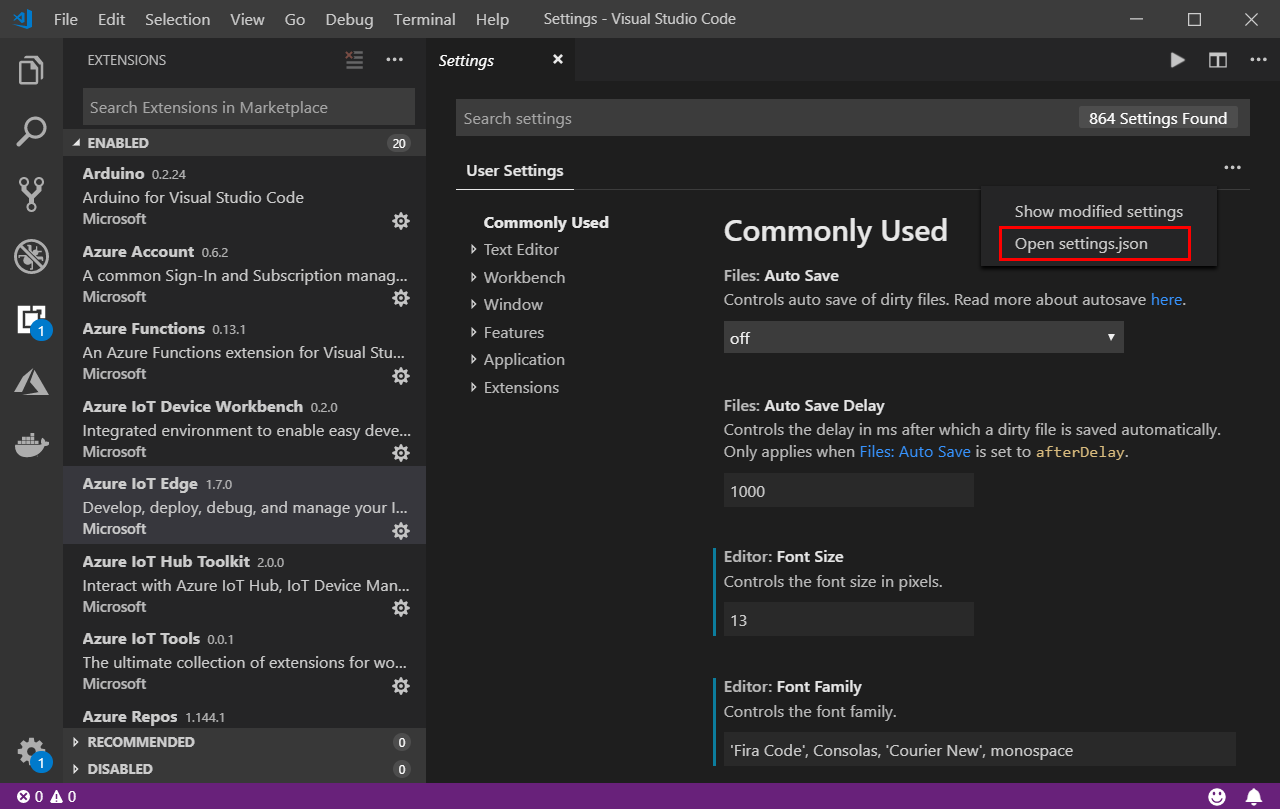Click the run play icon in editor toolbar

pyautogui.click(x=1178, y=60)
